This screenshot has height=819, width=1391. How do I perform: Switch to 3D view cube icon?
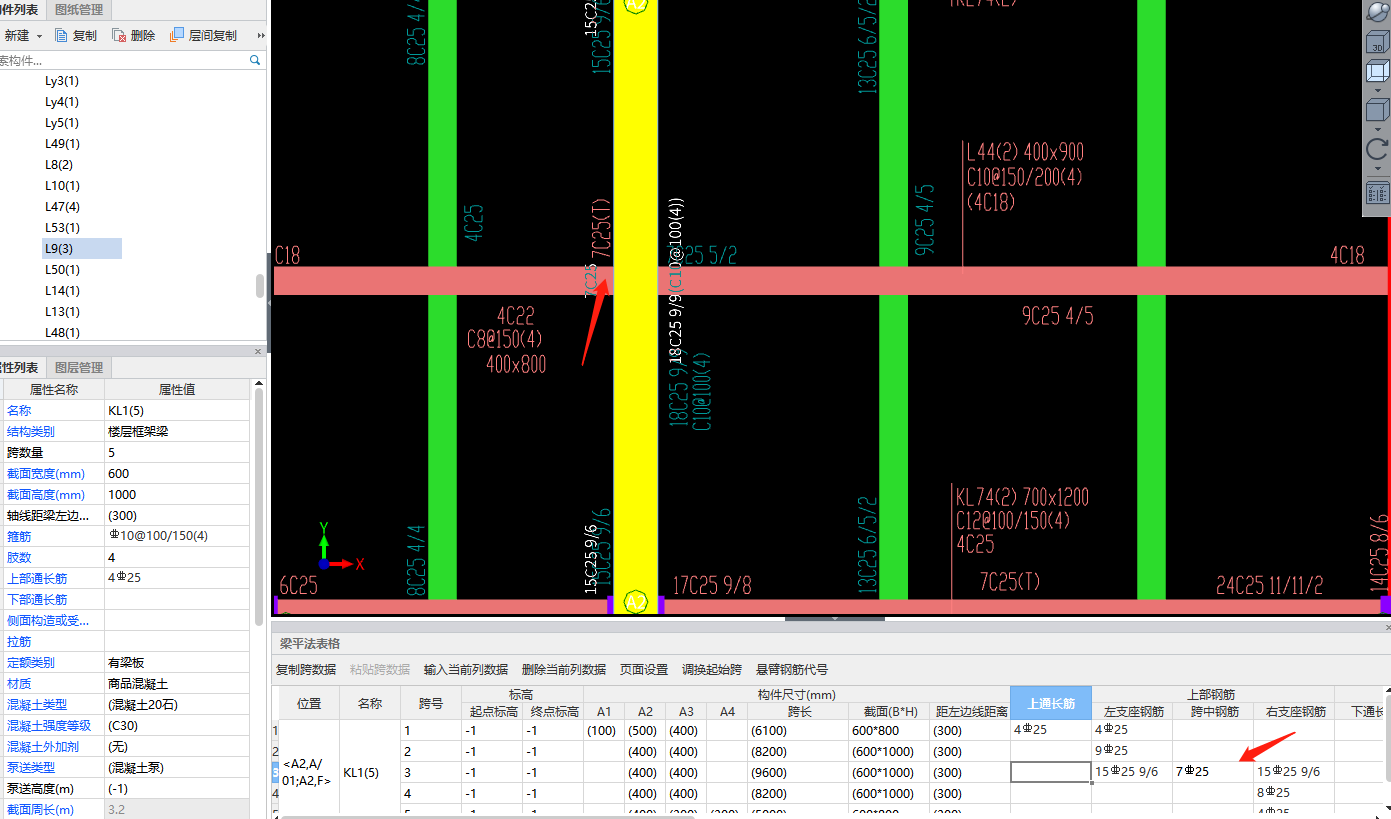pos(1377,42)
